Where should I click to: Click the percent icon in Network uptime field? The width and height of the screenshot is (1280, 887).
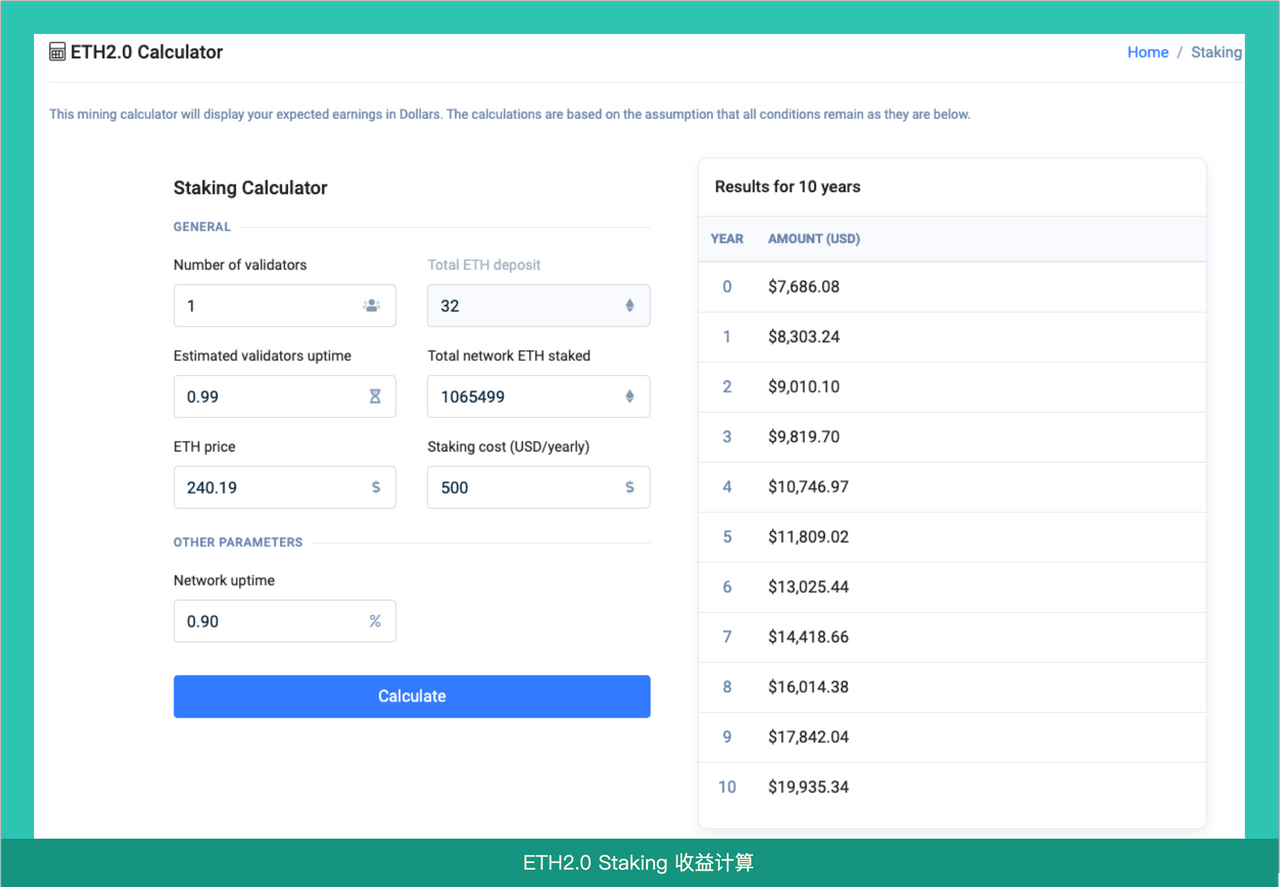(375, 621)
